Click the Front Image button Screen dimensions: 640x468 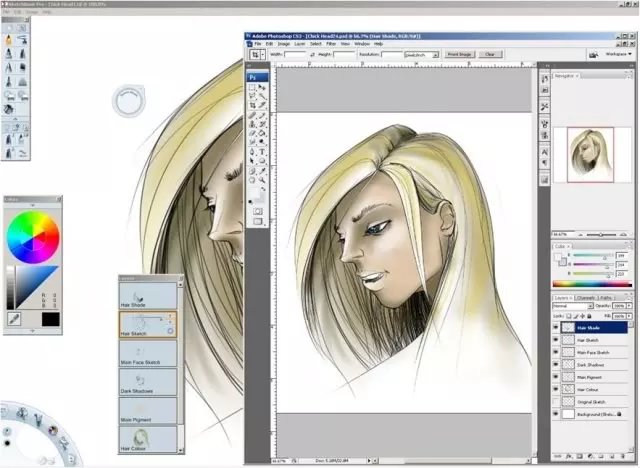coord(459,54)
